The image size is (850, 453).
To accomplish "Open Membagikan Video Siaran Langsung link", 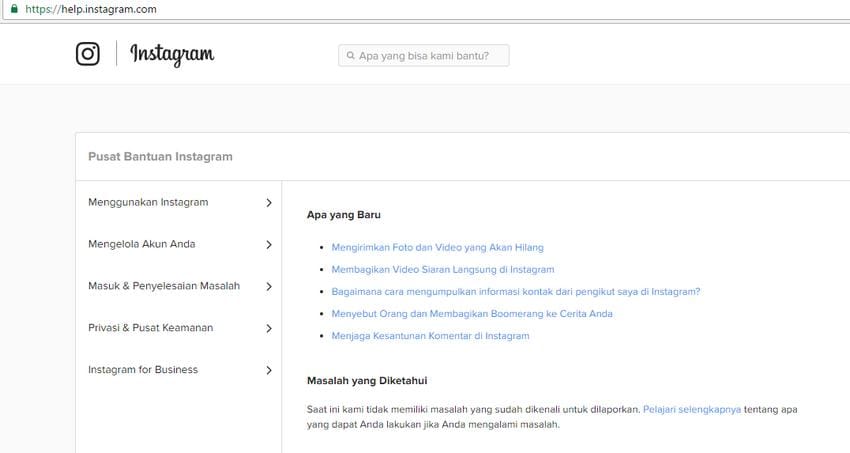I will click(x=442, y=269).
